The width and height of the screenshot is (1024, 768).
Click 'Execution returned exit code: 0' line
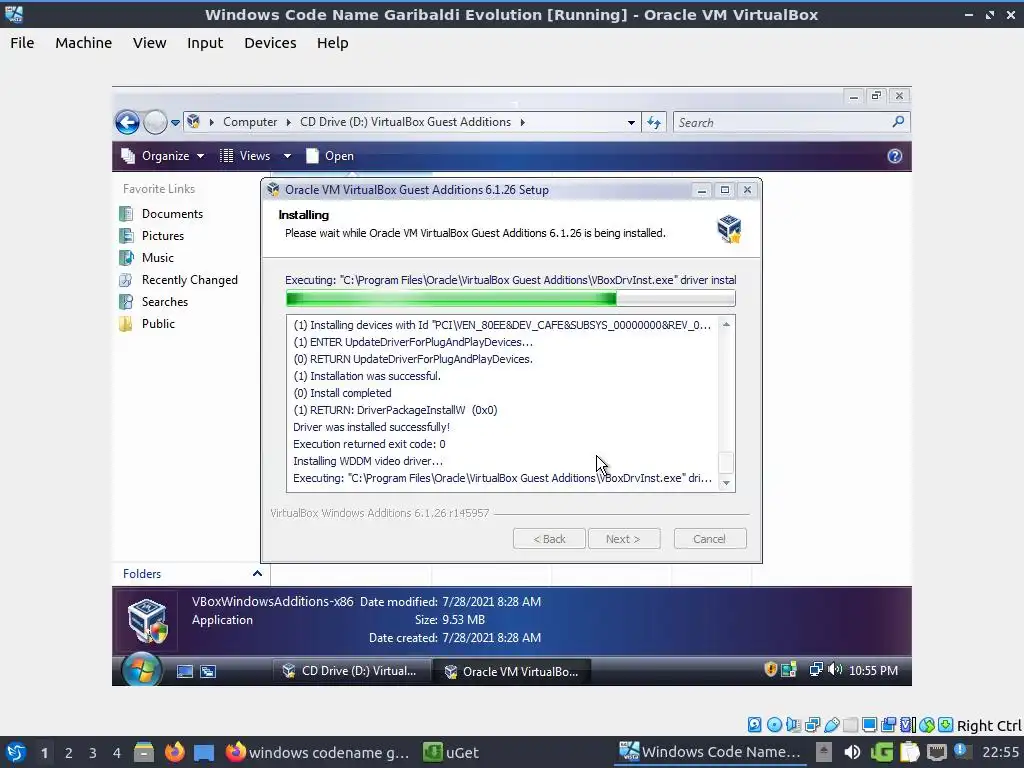369,444
